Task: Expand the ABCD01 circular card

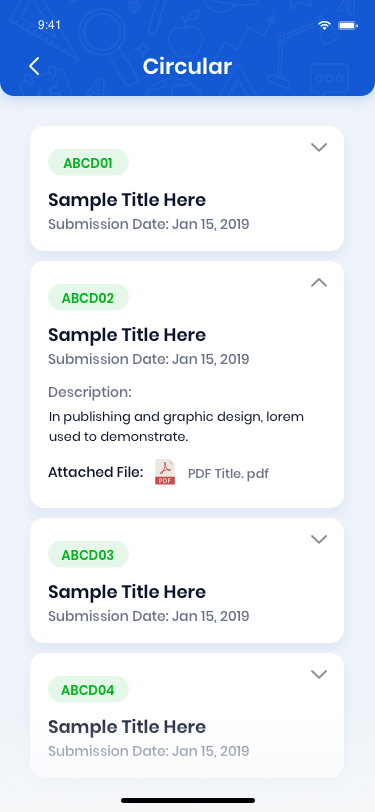Action: click(319, 148)
